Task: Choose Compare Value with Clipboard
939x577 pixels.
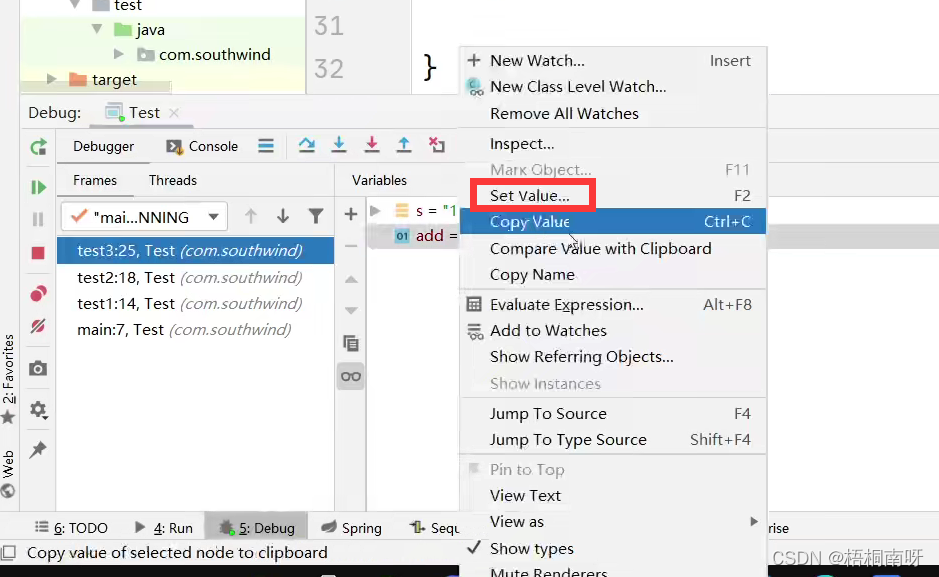Action: click(x=613, y=248)
